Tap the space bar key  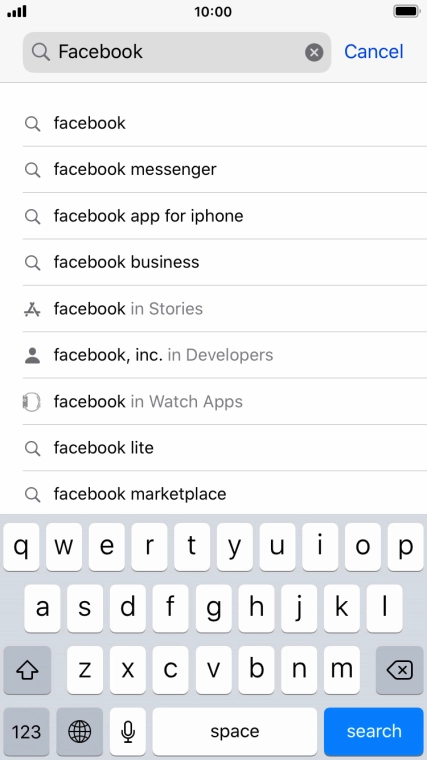(235, 731)
